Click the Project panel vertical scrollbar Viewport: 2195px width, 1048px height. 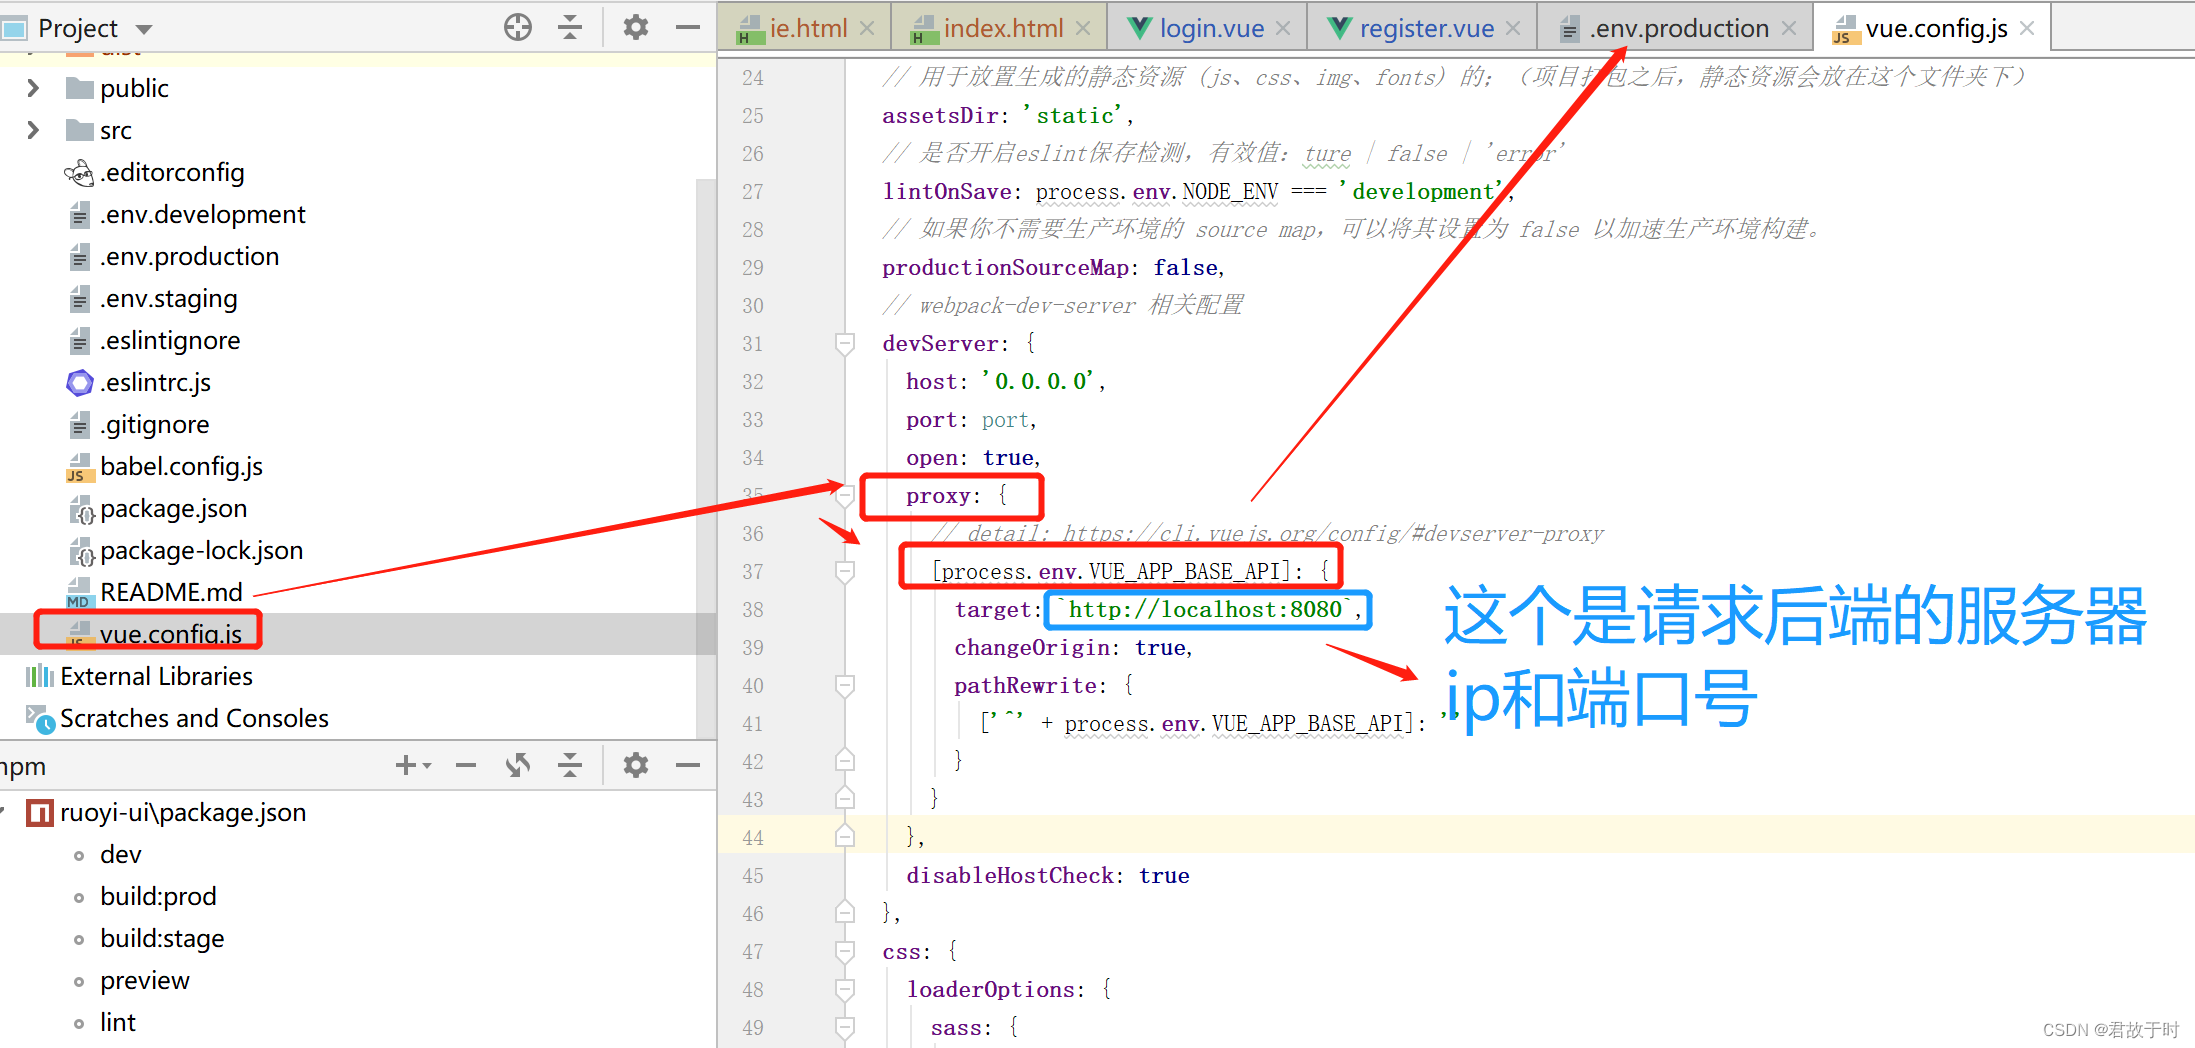pos(706,458)
